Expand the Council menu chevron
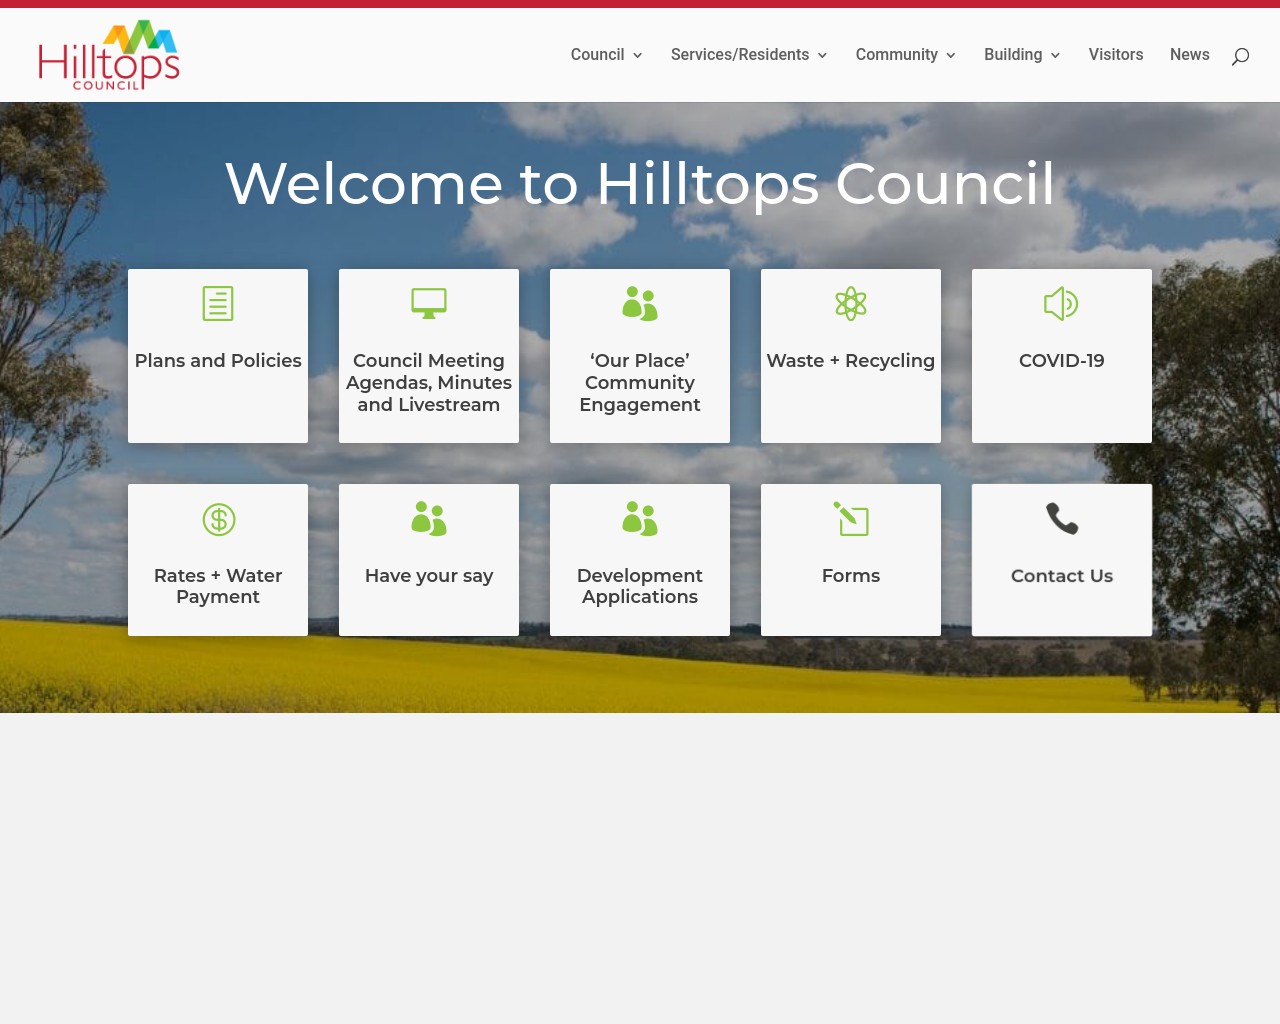Image resolution: width=1280 pixels, height=1024 pixels. (637, 56)
